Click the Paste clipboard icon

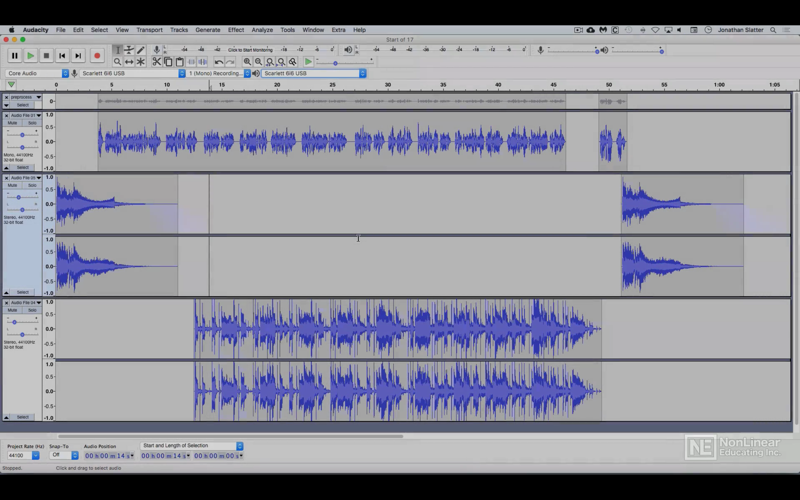180,62
